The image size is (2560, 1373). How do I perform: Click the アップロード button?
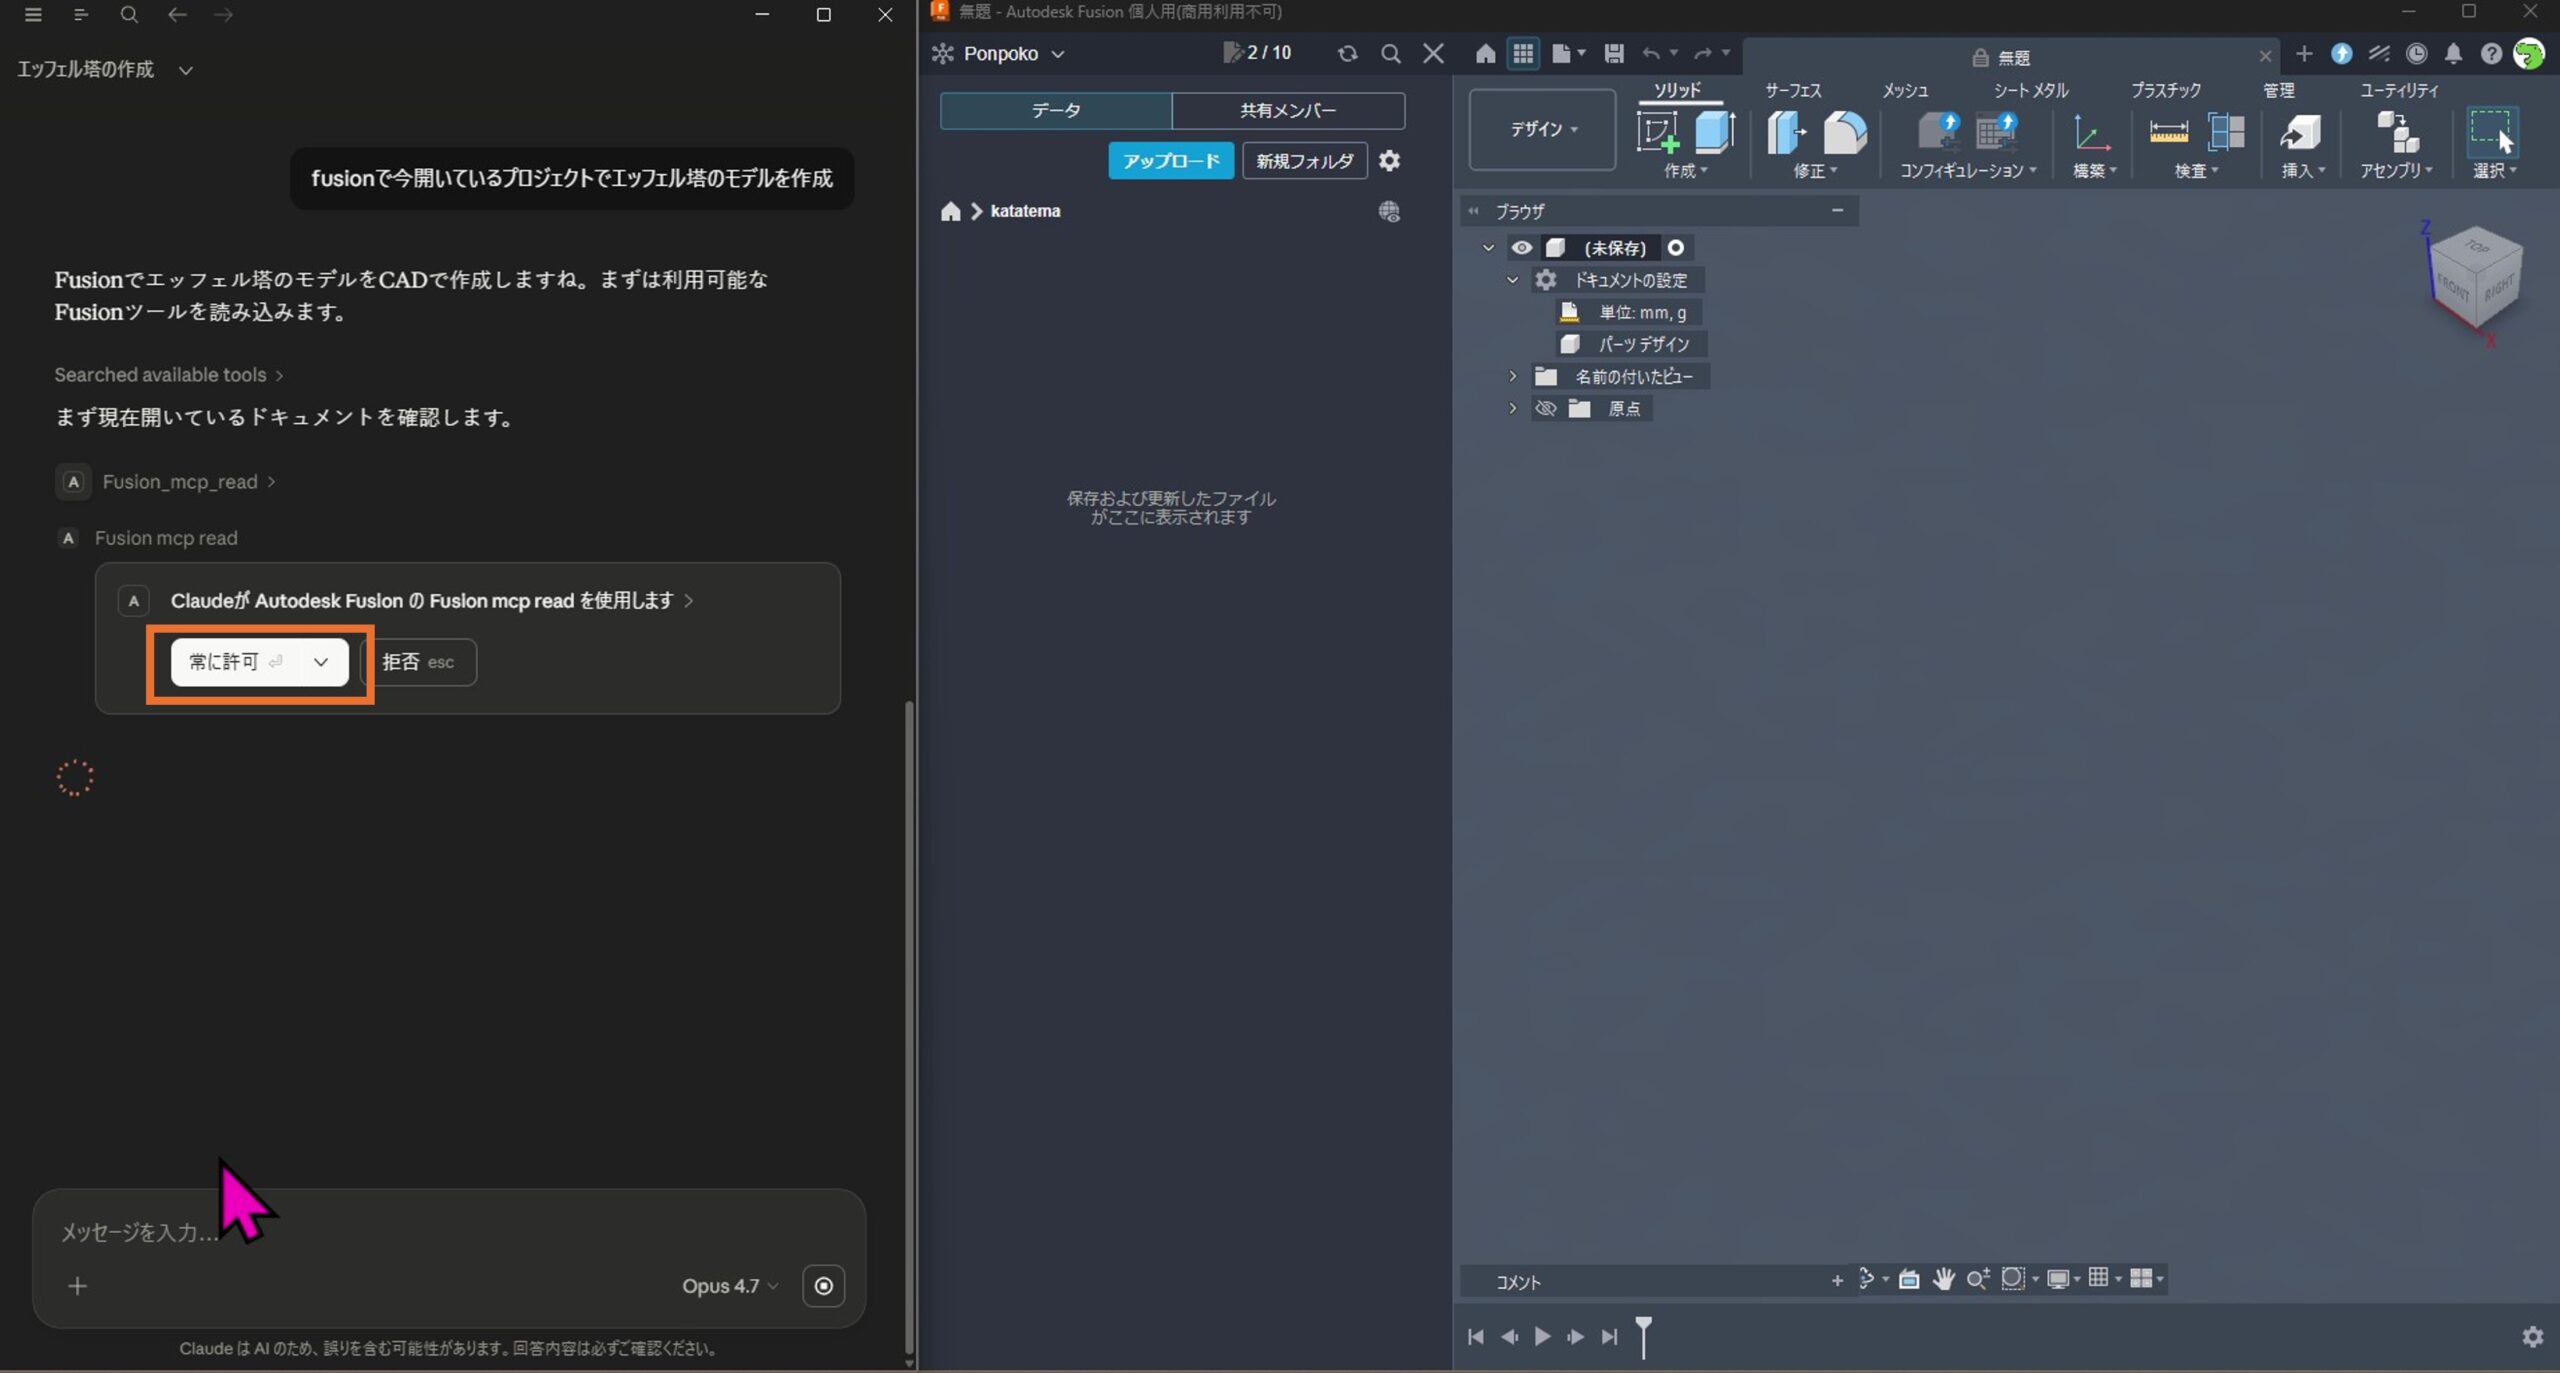1170,160
